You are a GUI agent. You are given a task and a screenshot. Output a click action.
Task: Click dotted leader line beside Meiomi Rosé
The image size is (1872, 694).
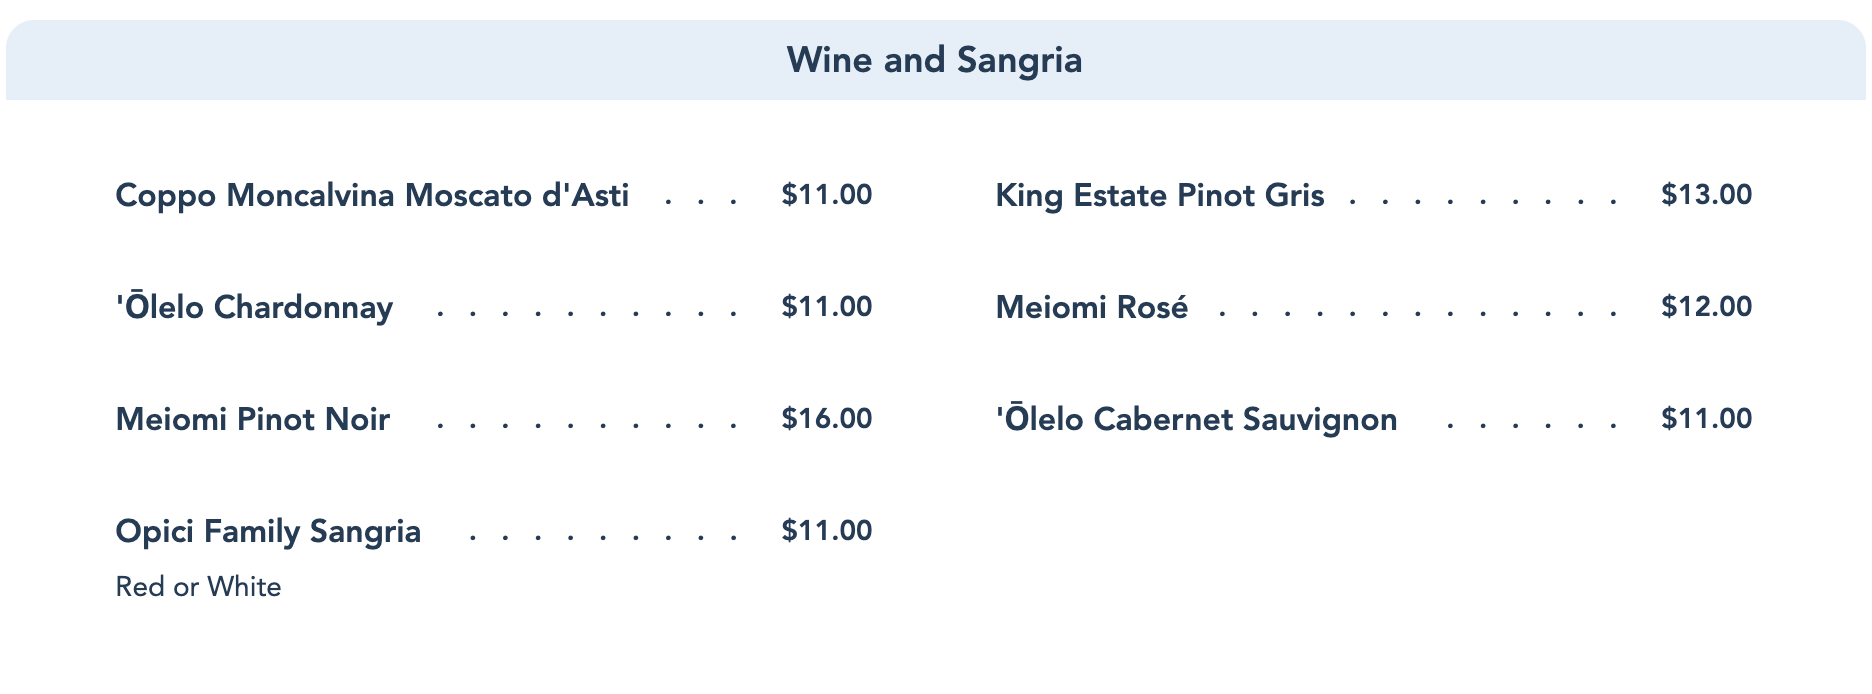click(x=1418, y=313)
